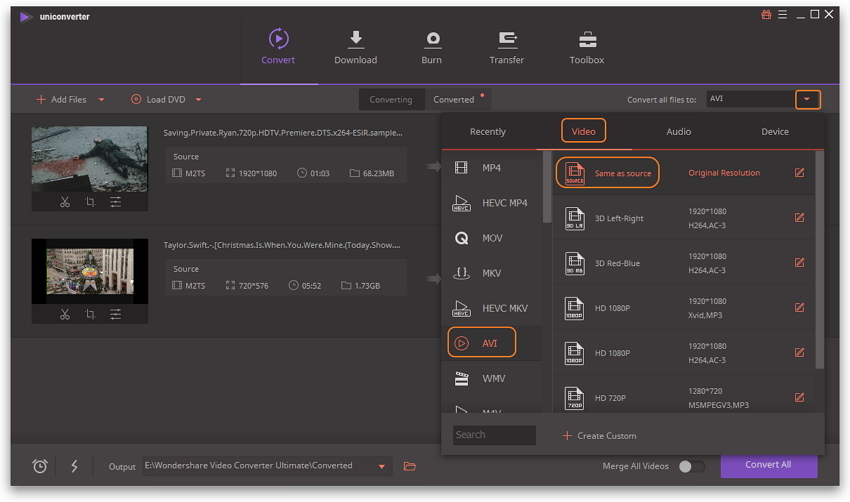
Task: Click Convert All button
Action: (769, 466)
